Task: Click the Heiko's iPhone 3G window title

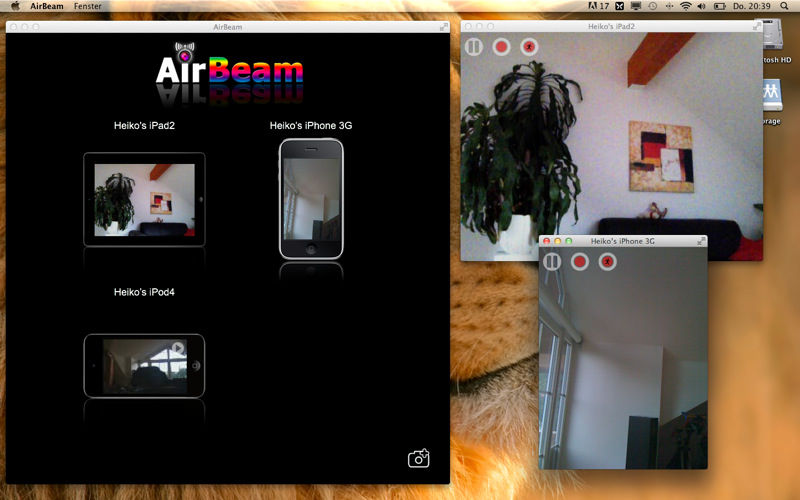Action: (622, 241)
